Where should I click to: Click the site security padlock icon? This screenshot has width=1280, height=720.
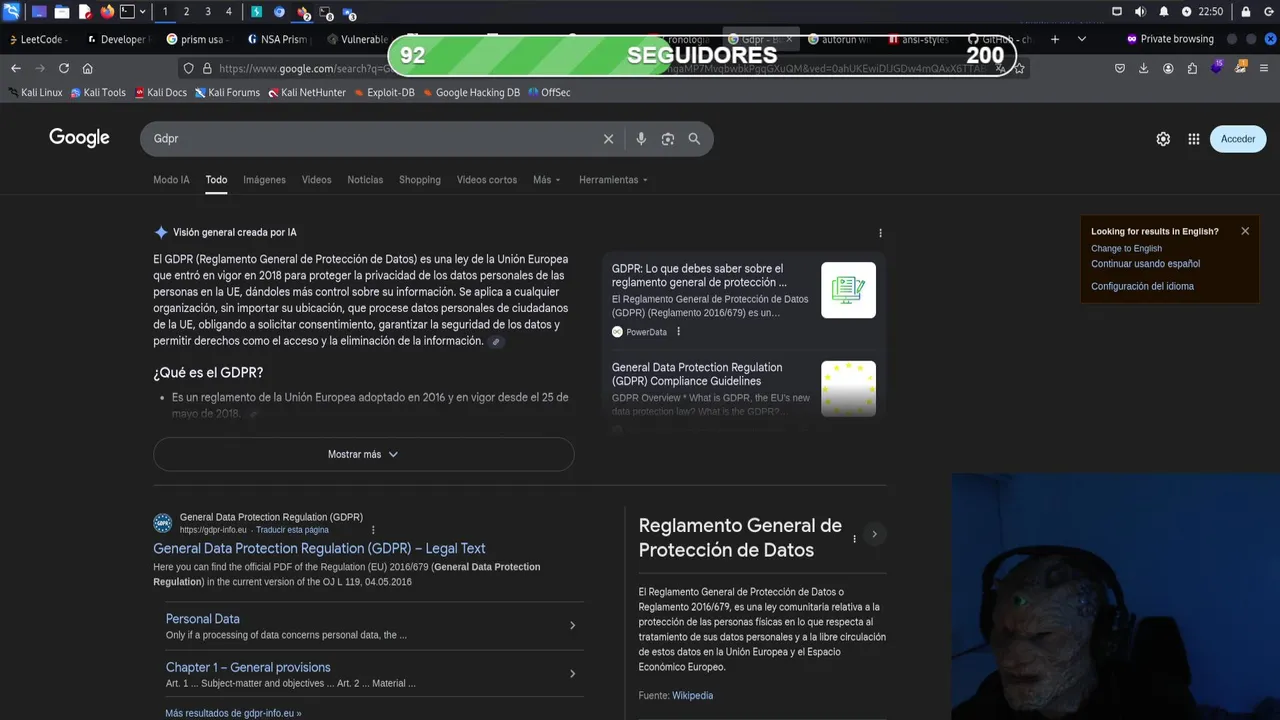pyautogui.click(x=207, y=68)
